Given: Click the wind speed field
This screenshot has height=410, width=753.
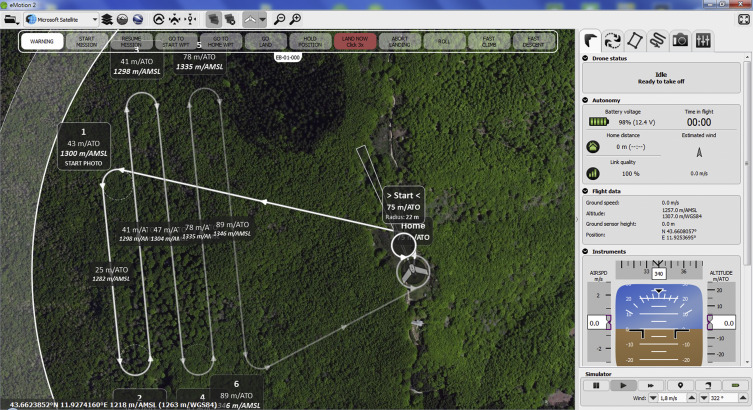Looking at the screenshot, I should (664, 399).
